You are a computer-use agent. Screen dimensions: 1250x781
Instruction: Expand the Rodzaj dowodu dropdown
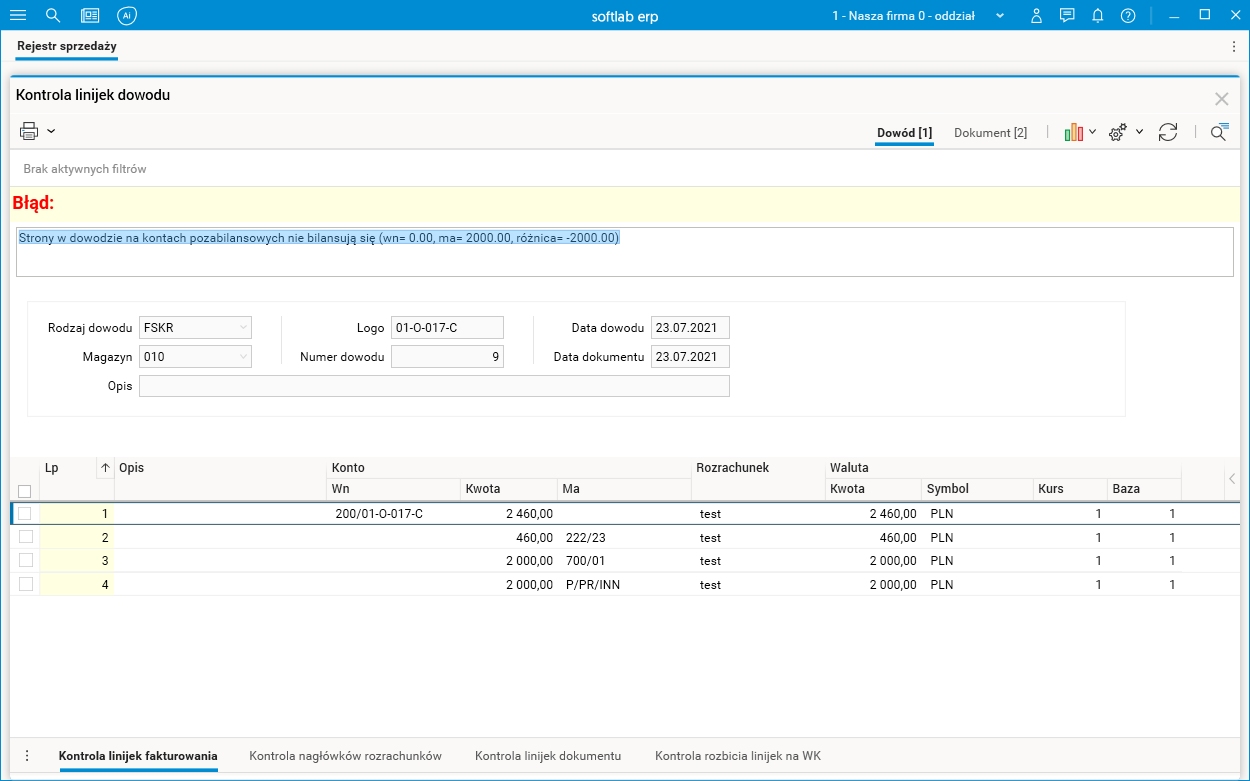click(x=244, y=327)
